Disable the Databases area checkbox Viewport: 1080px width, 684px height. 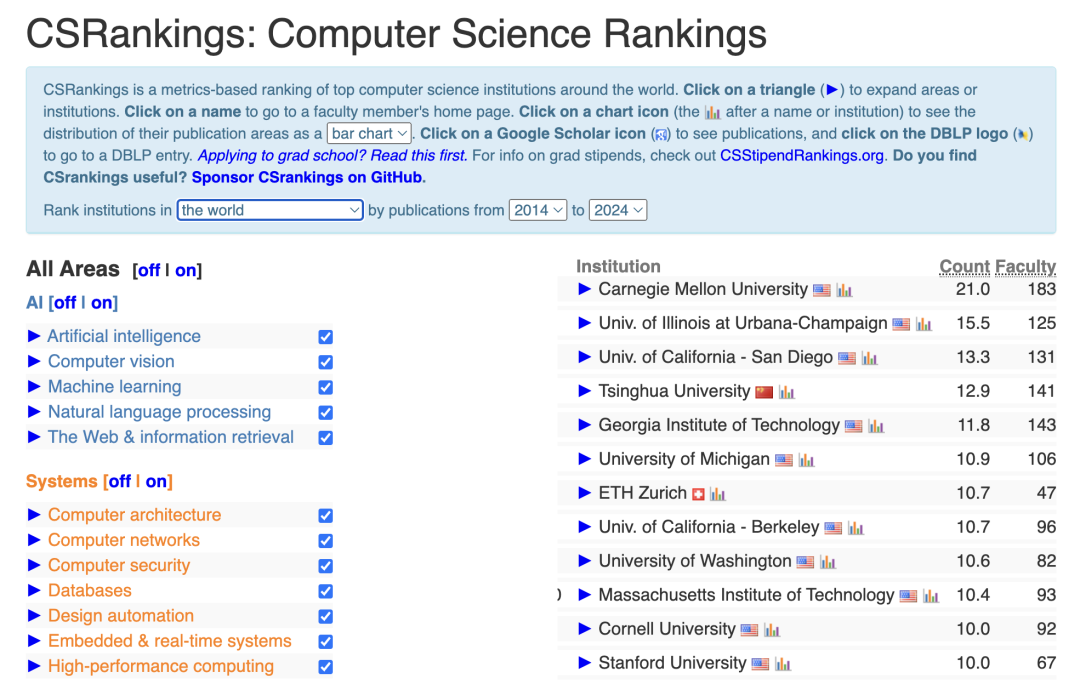(x=326, y=592)
